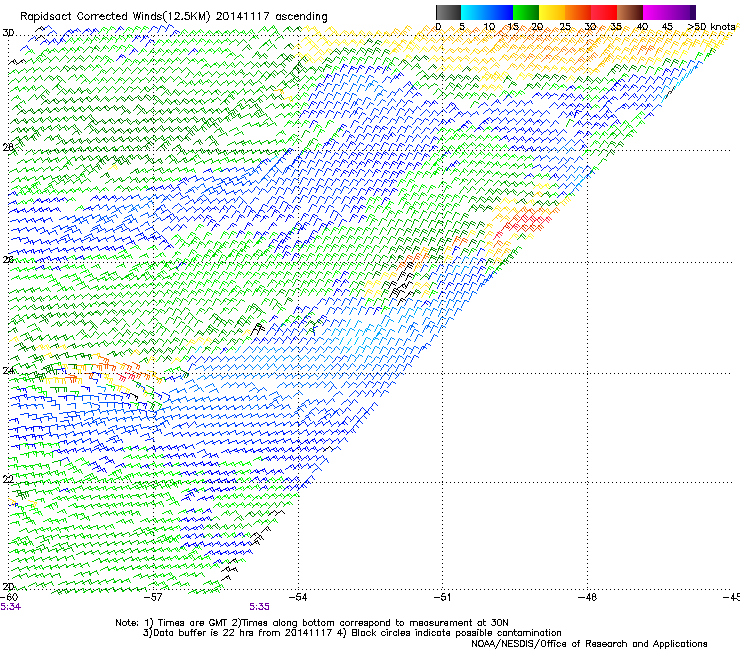
Task: Click the gray 0–5 knots color segment
Action: click(x=448, y=12)
